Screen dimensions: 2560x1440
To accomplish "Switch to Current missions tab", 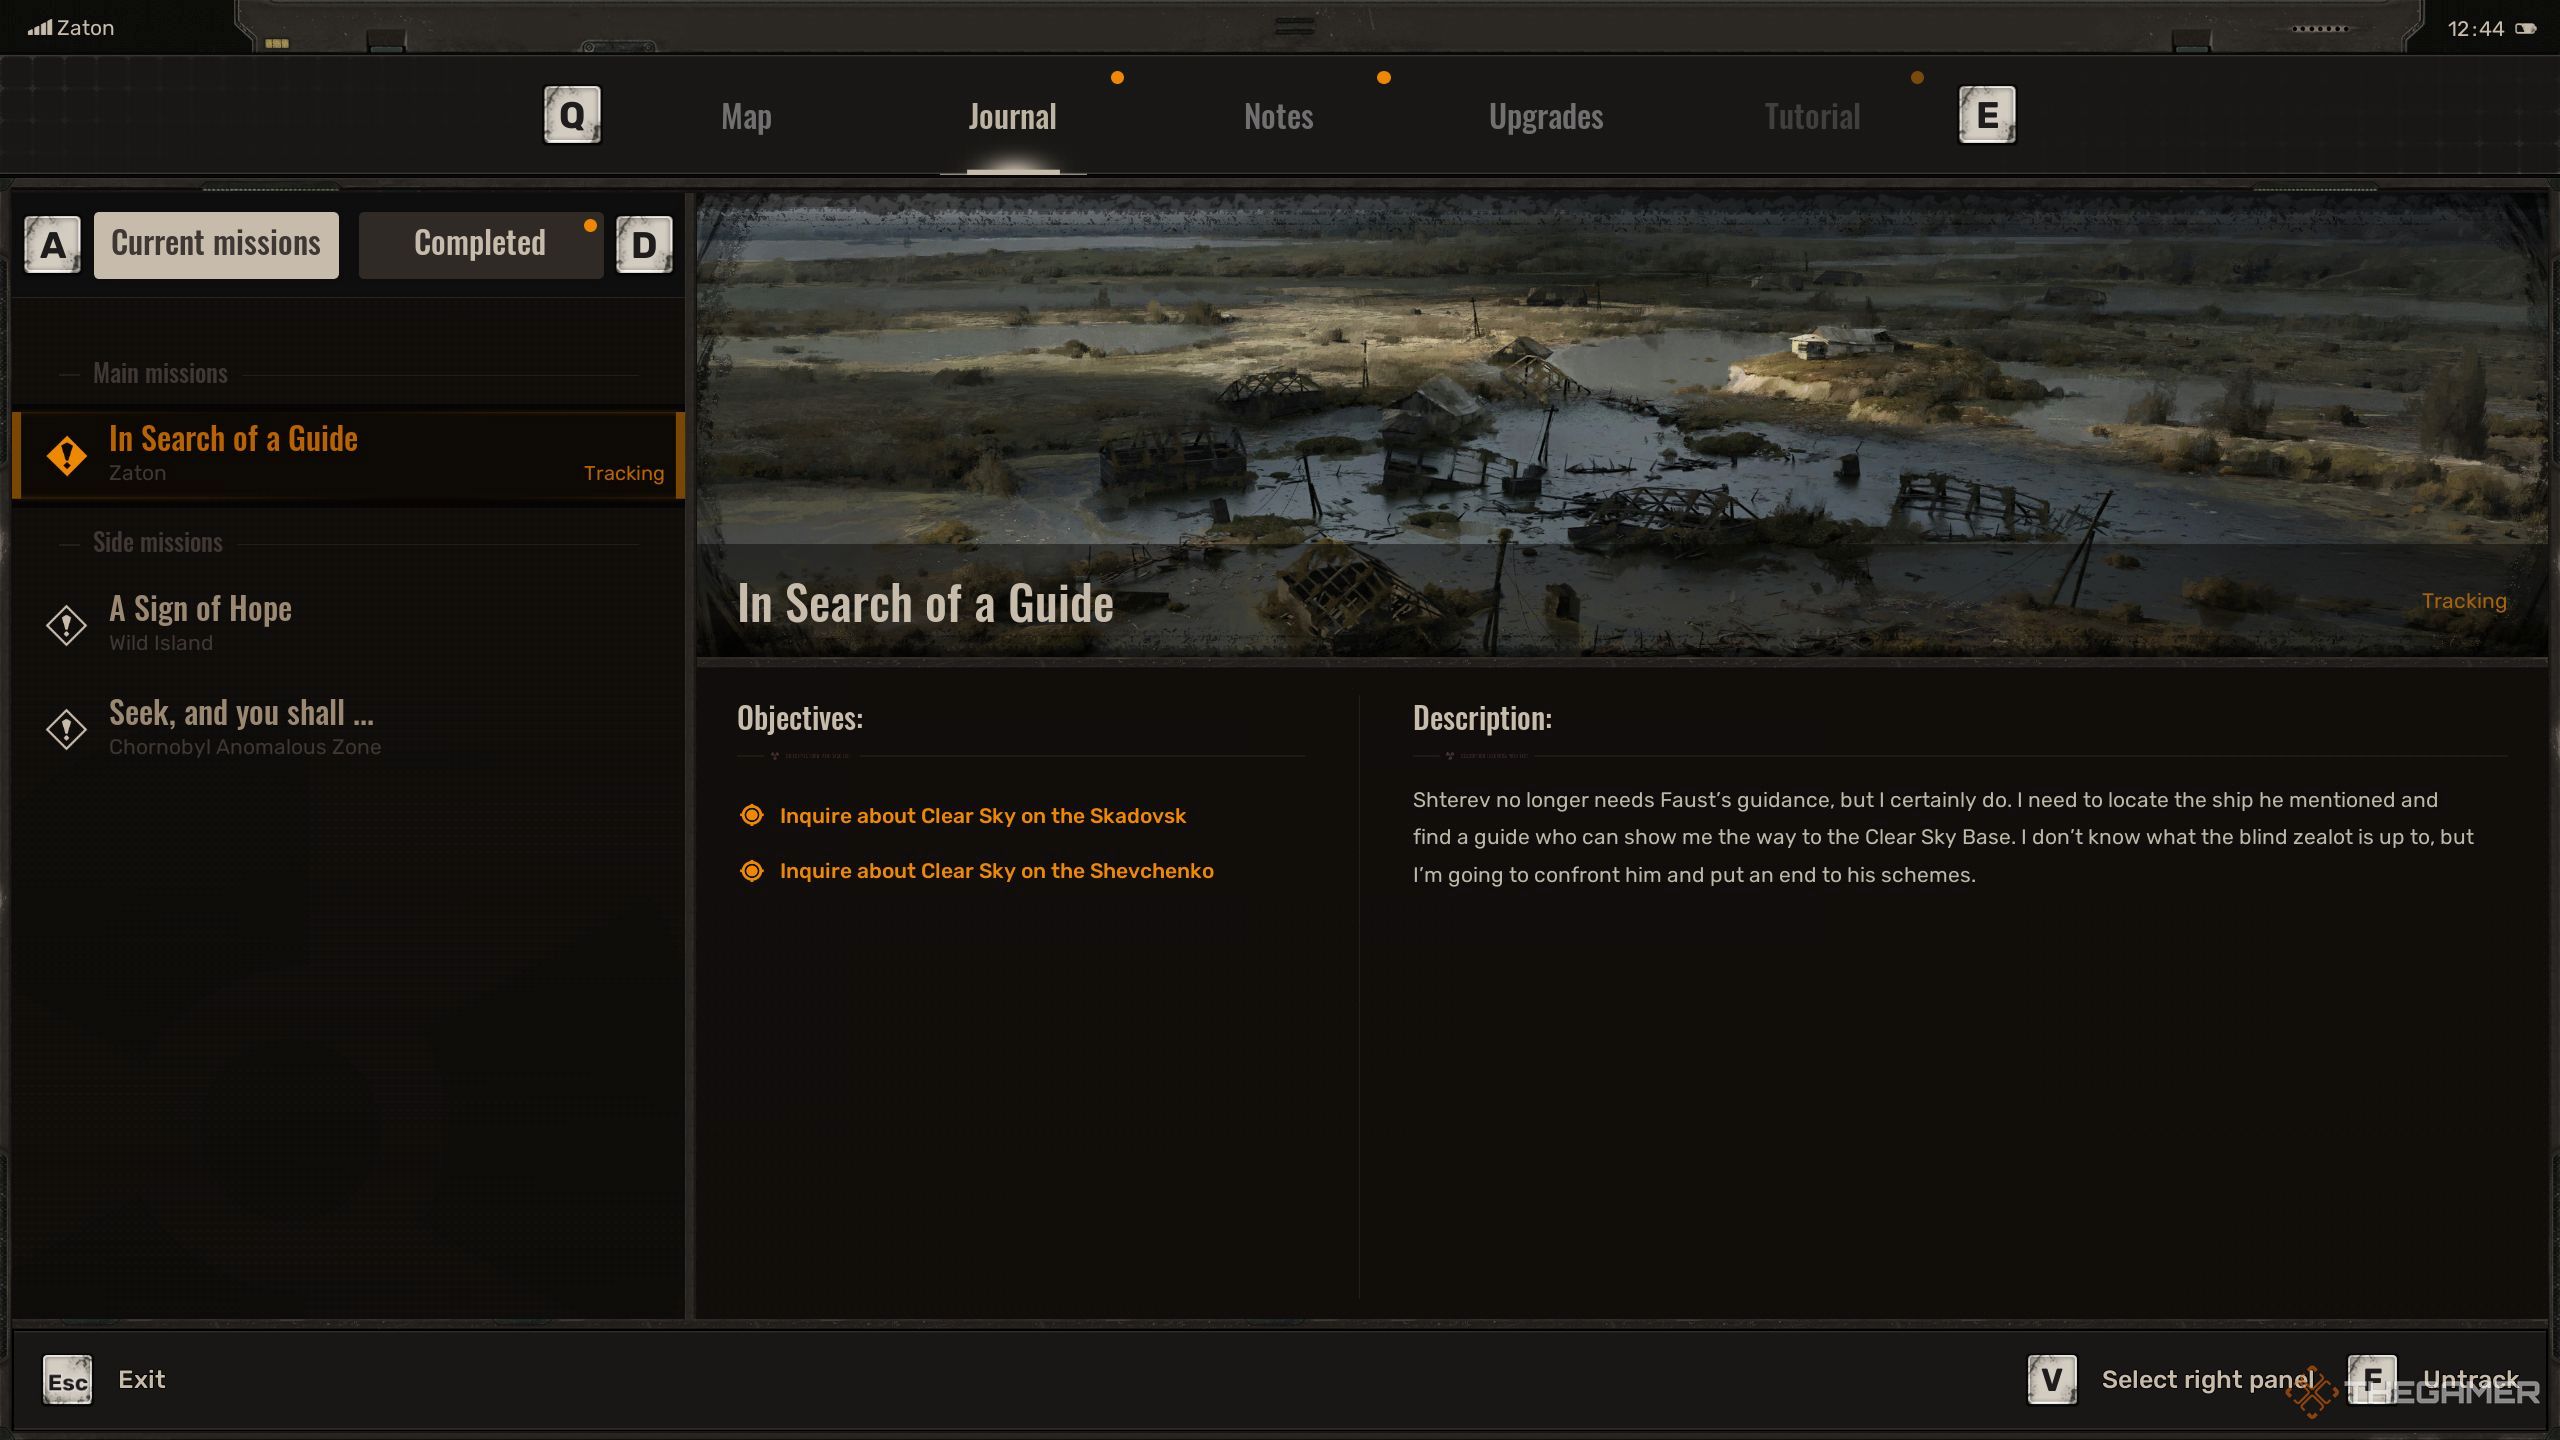I will coord(215,243).
